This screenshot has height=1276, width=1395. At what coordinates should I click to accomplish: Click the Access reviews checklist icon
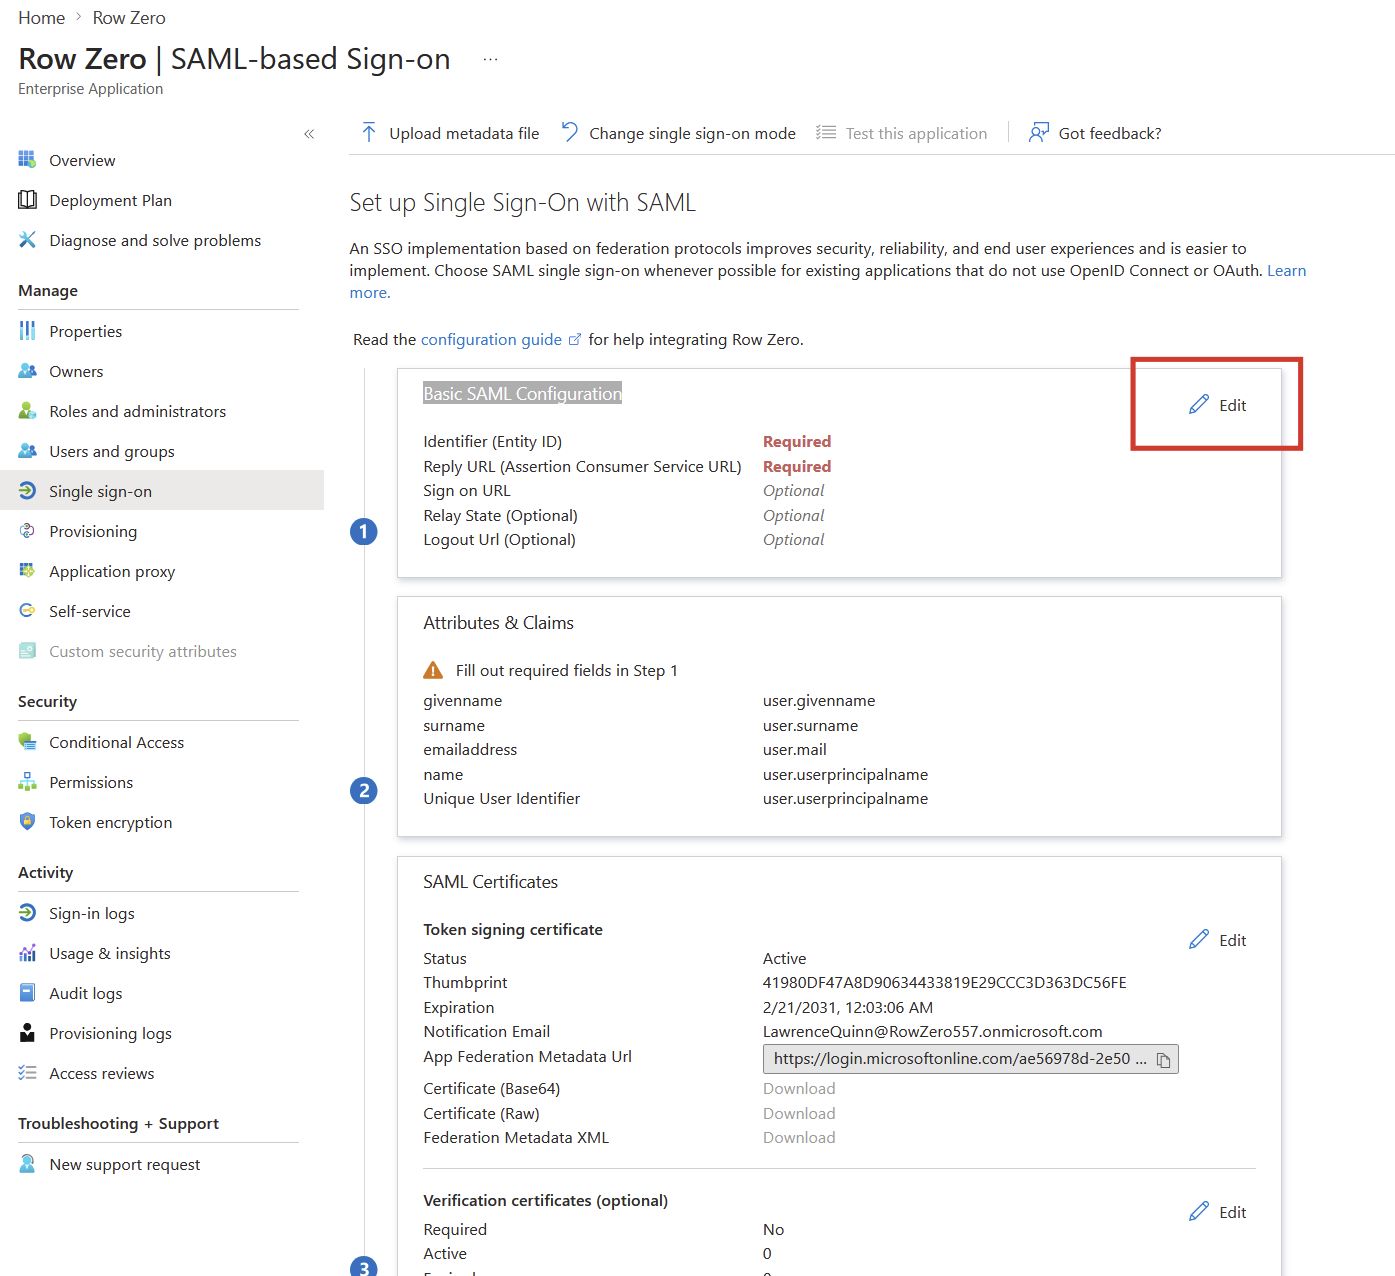pos(27,1073)
